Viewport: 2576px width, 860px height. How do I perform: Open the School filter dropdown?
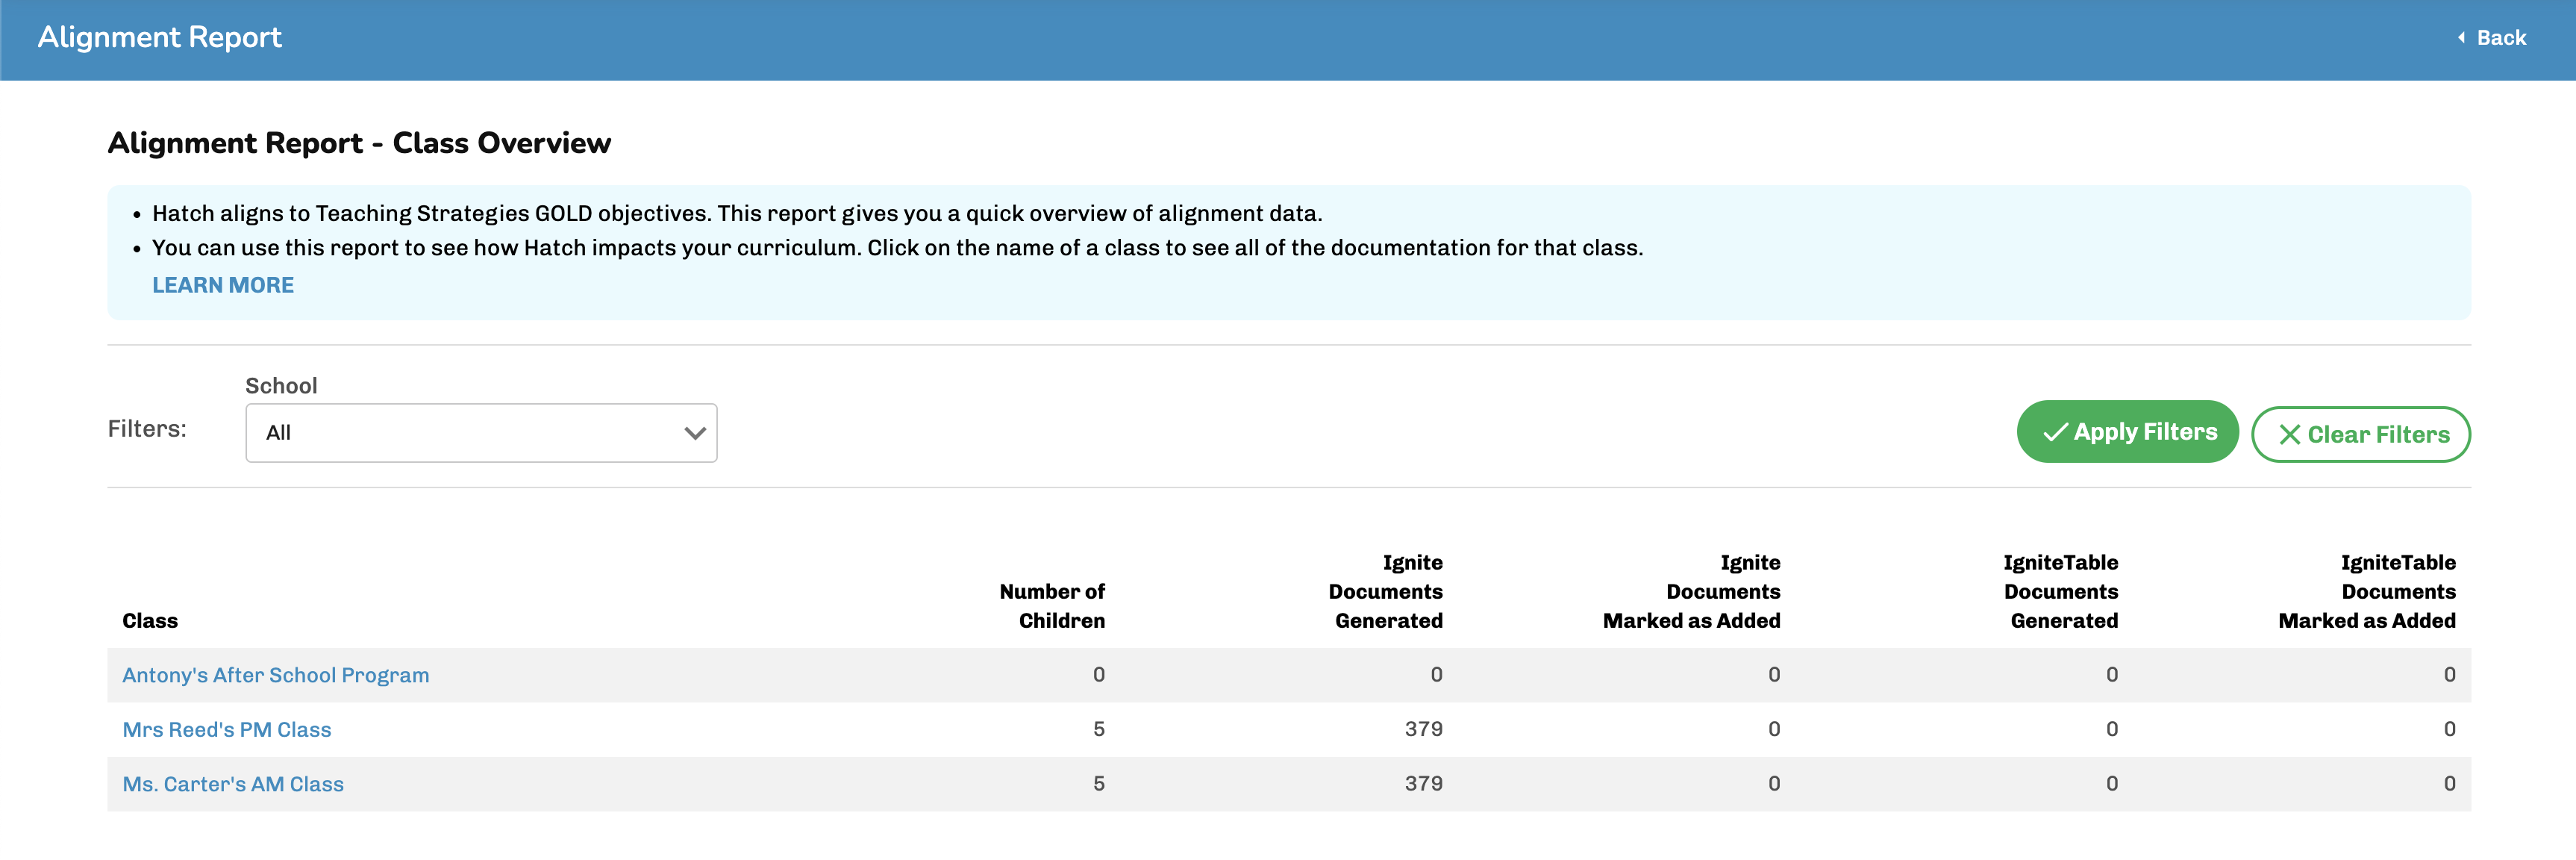pyautogui.click(x=481, y=433)
